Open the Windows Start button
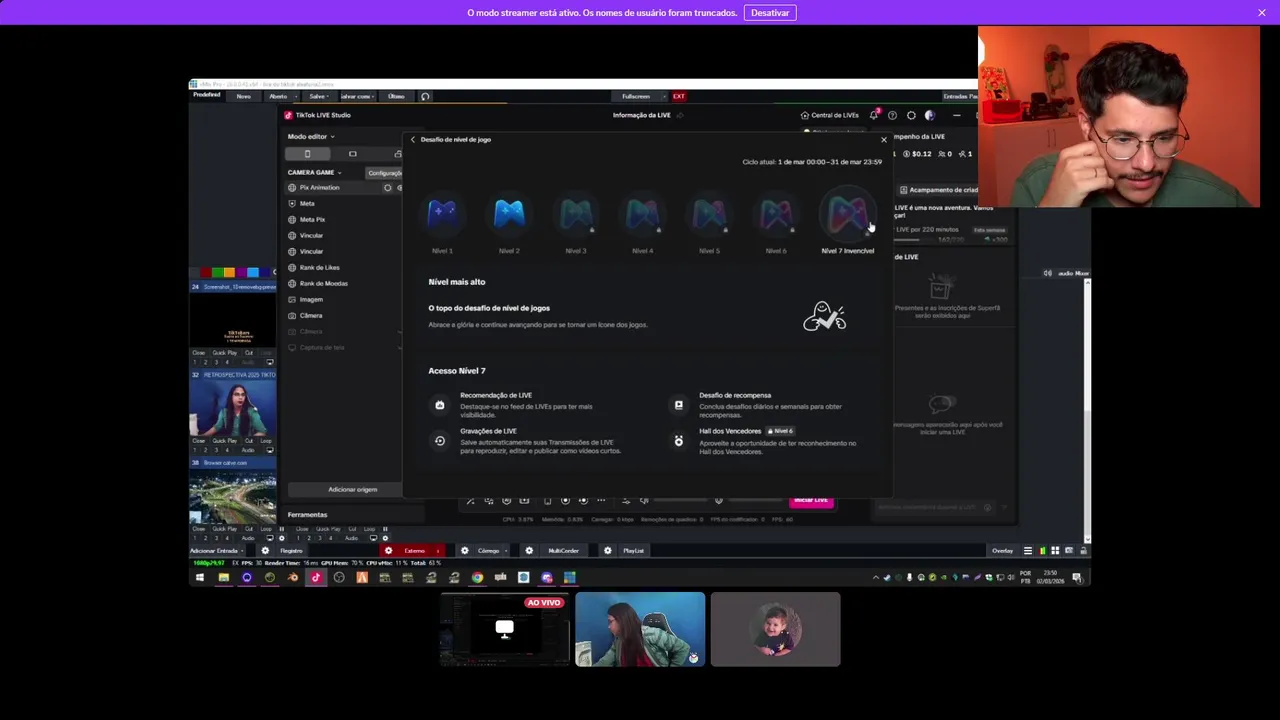 click(200, 577)
